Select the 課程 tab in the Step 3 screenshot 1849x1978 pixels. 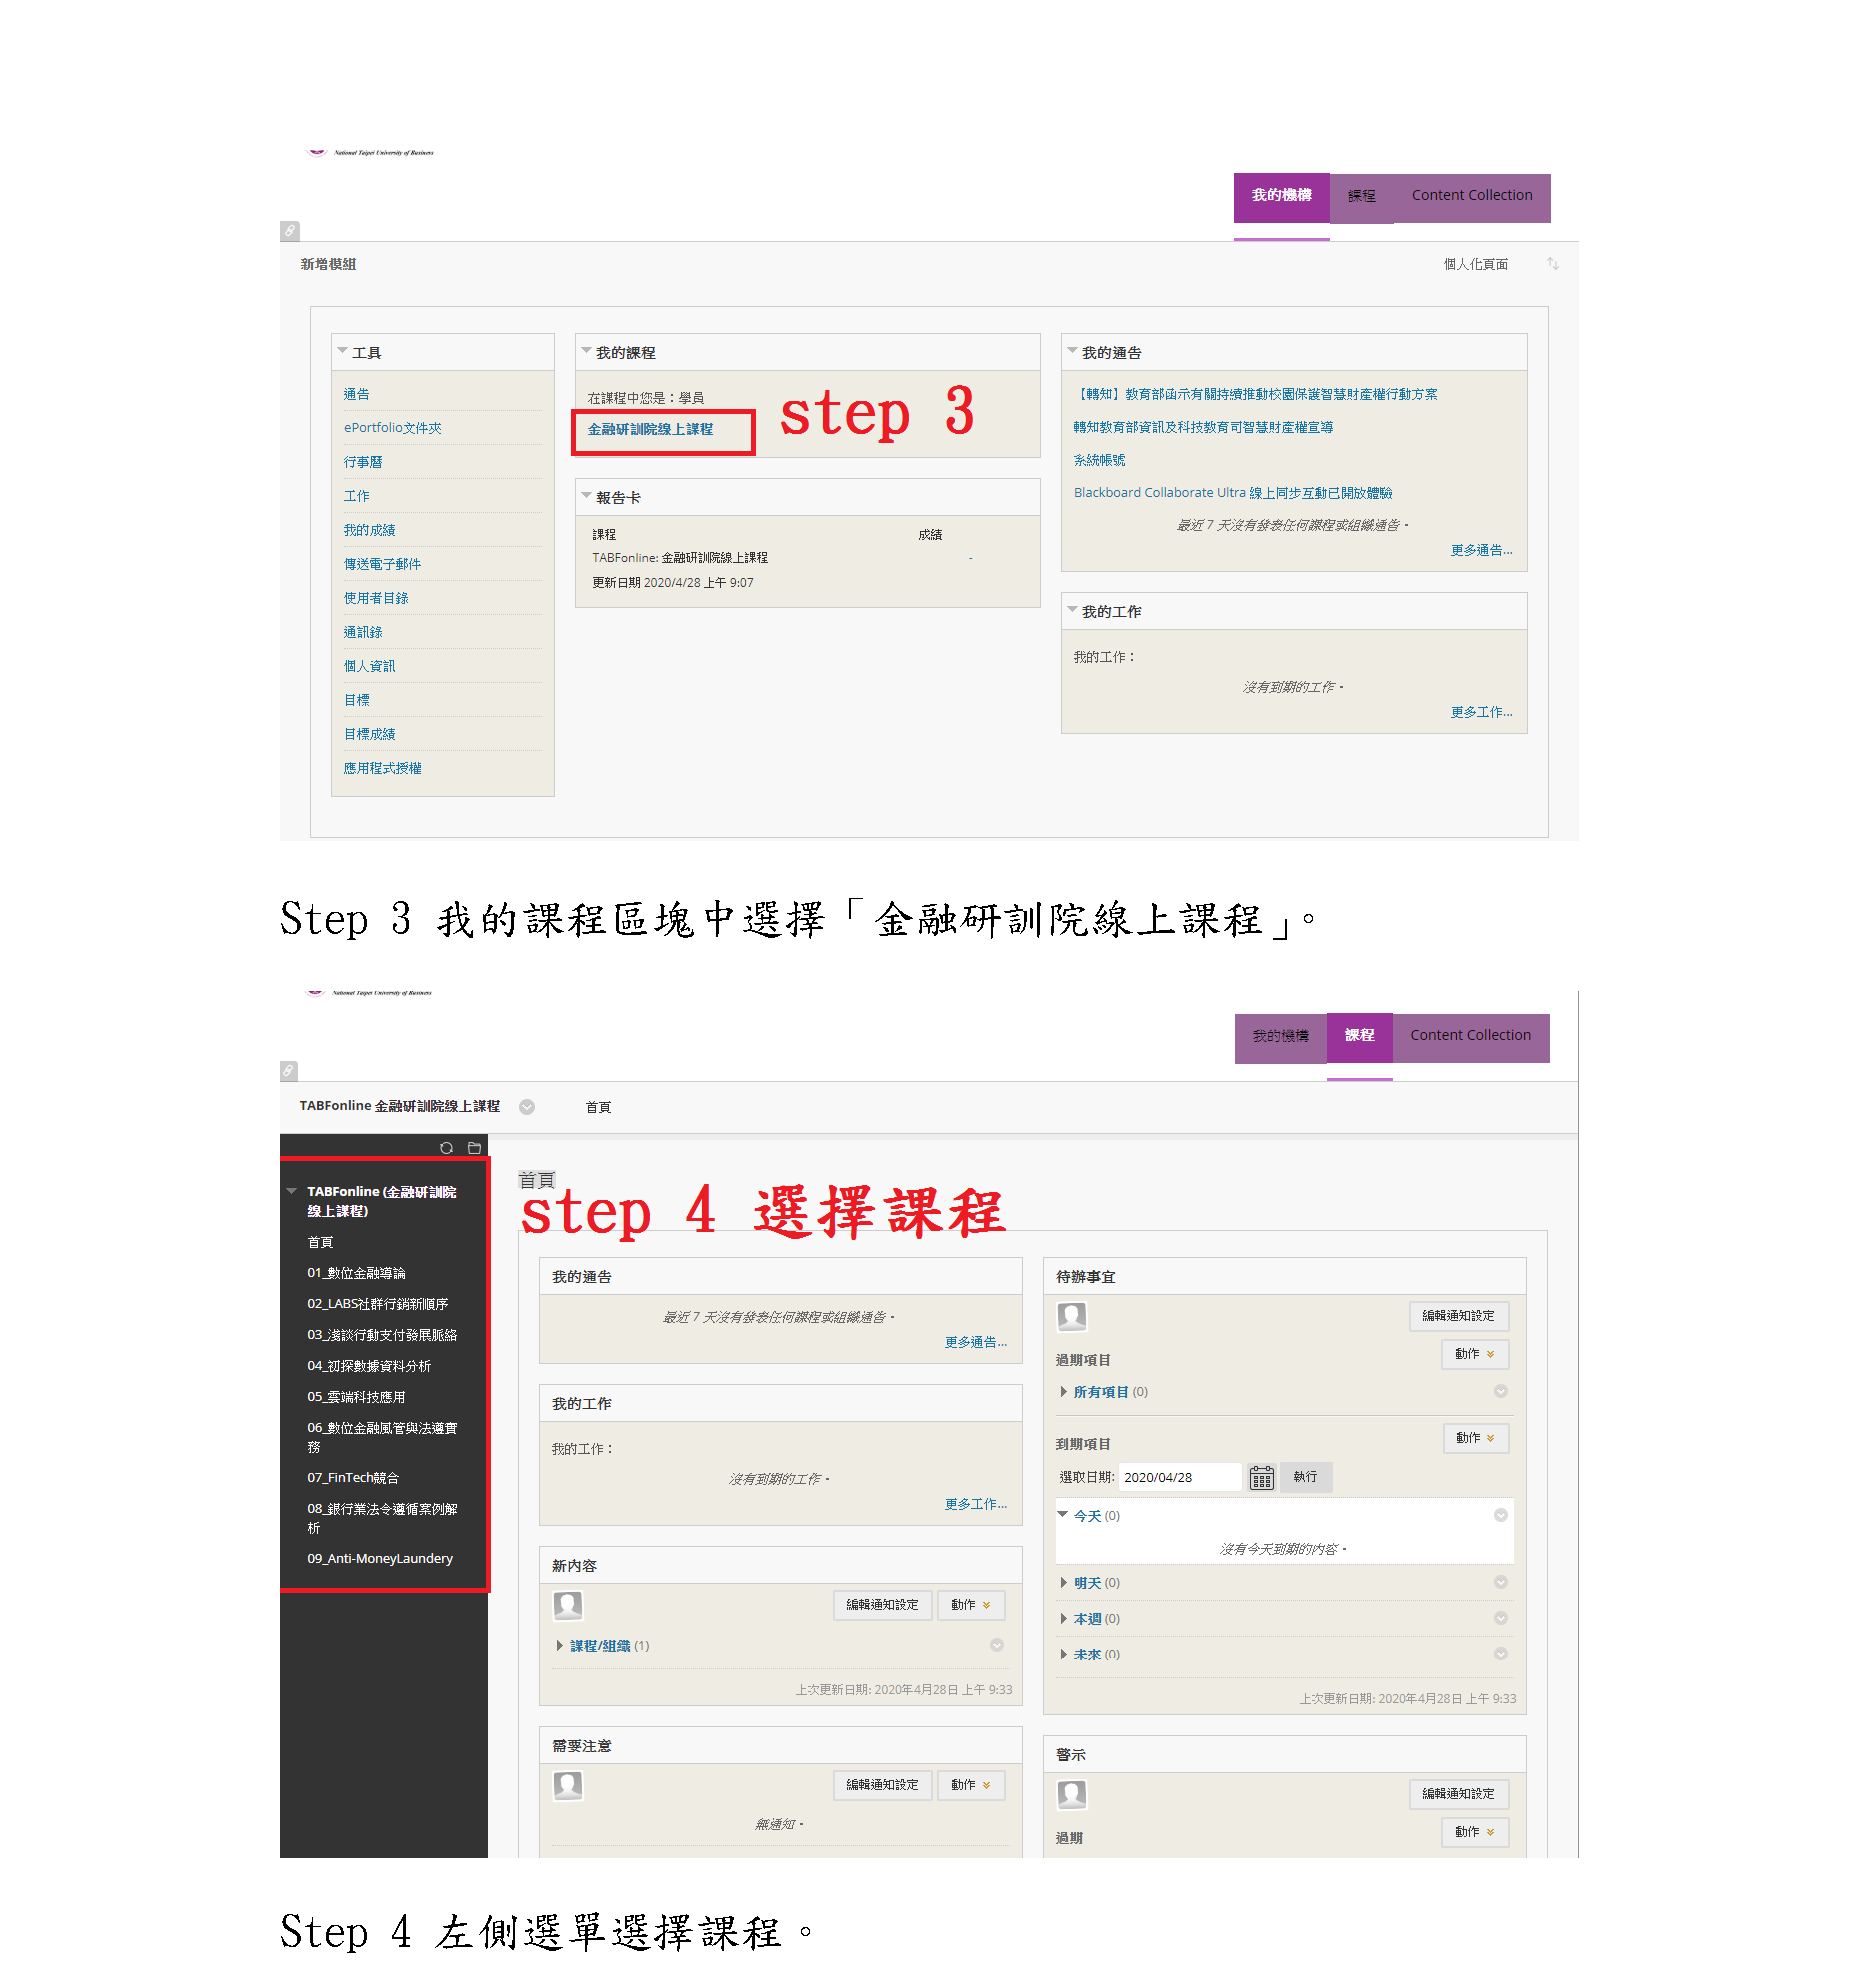pos(1361,197)
